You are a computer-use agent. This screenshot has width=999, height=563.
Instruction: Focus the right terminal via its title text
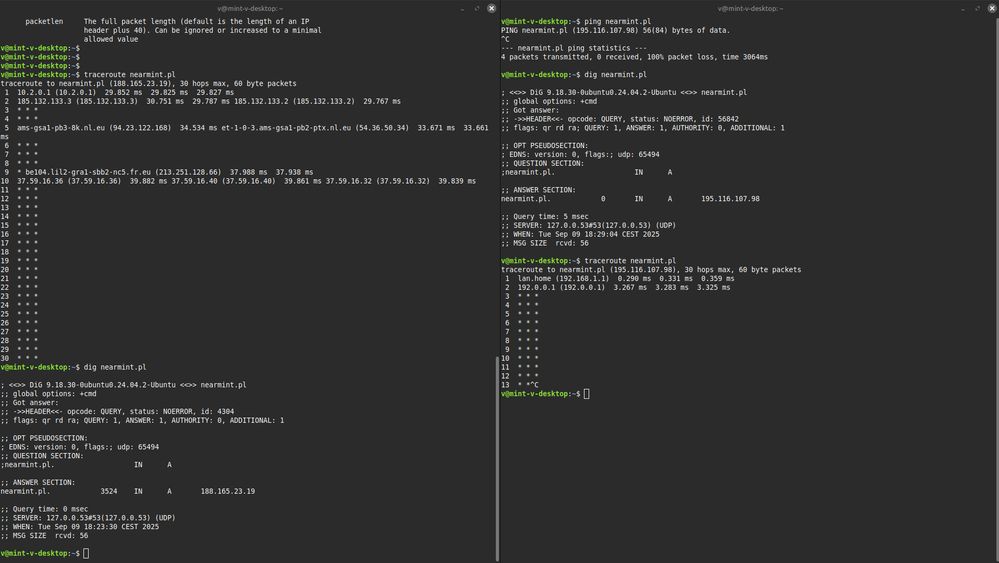click(x=749, y=8)
